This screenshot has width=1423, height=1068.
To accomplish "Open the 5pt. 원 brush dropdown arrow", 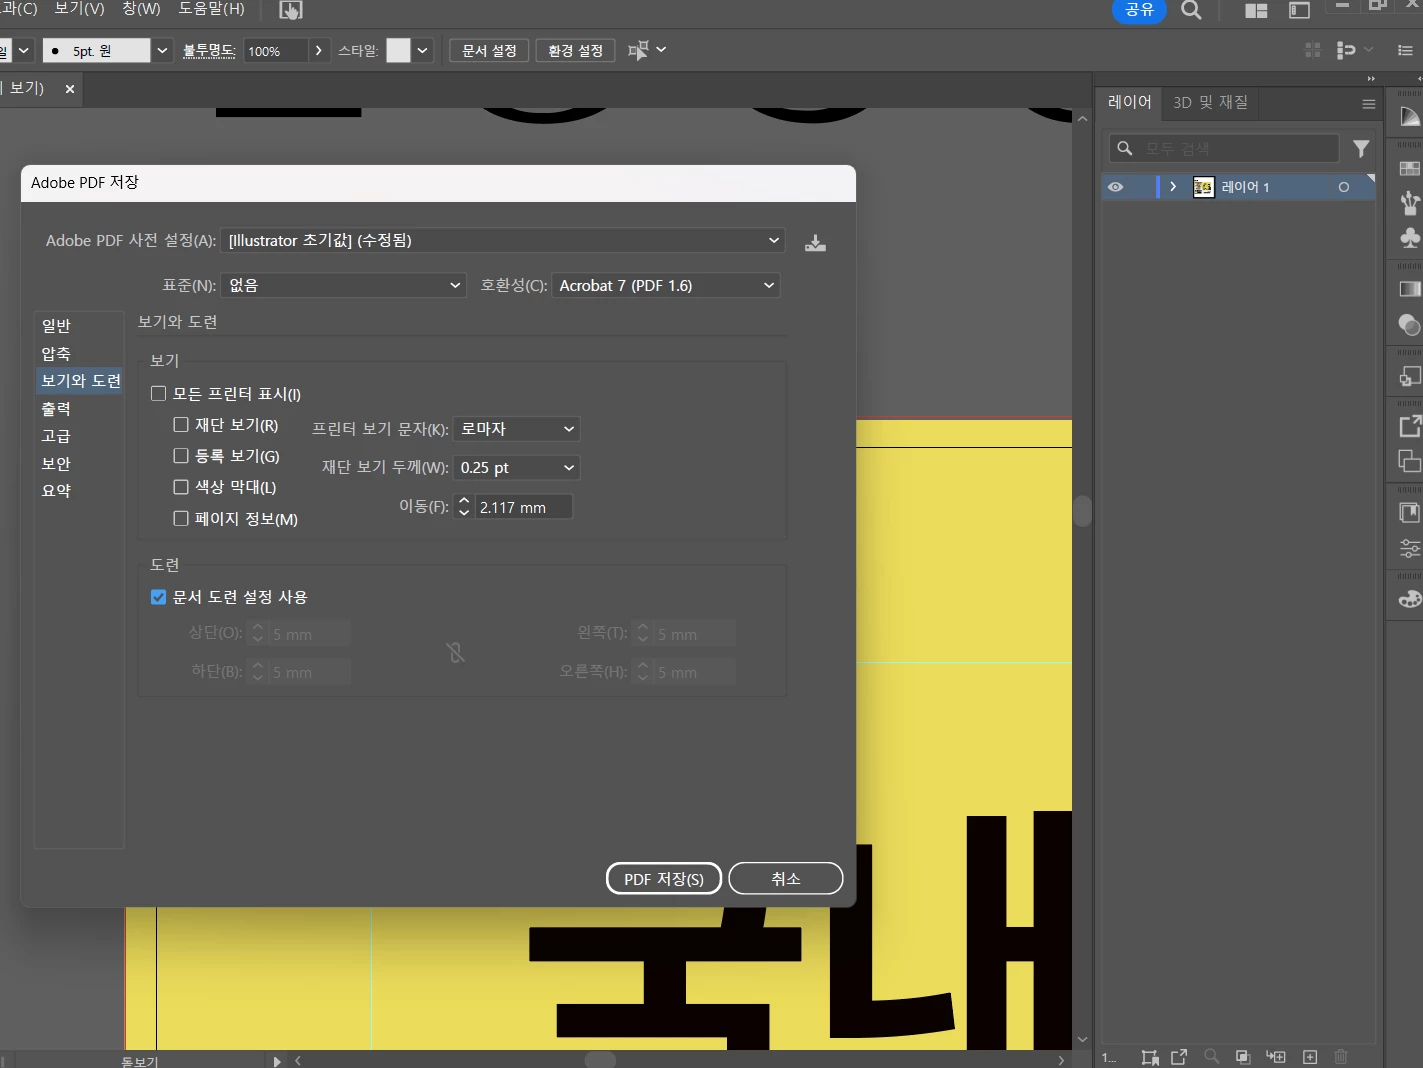I will tap(162, 50).
